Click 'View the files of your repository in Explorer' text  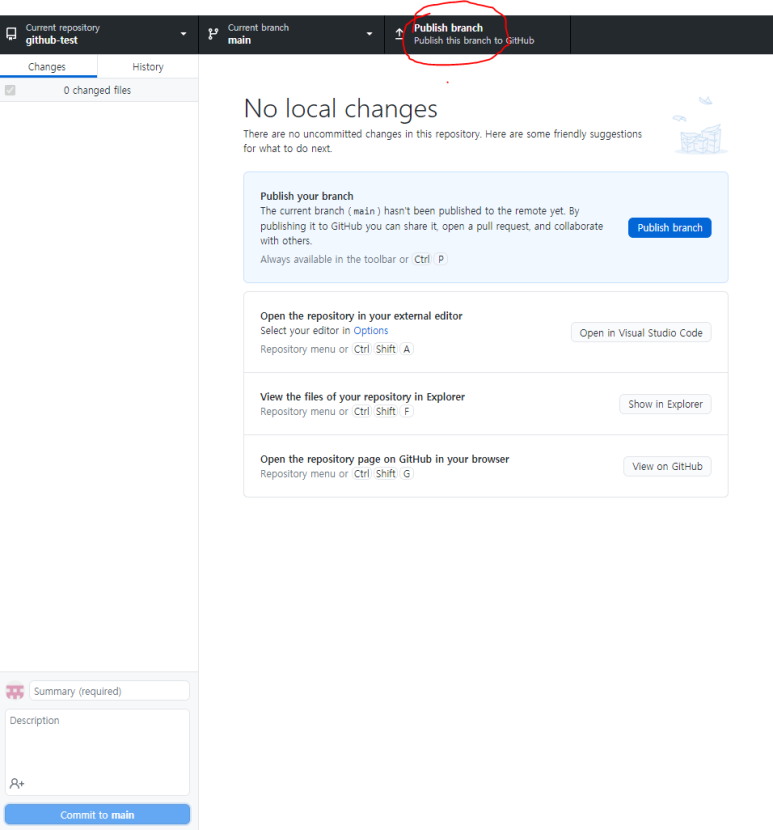click(362, 396)
